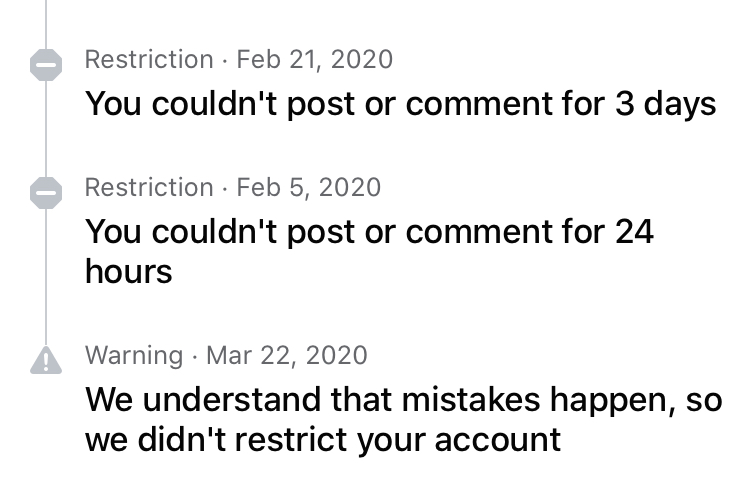Screen dimensions: 750x498
Task: Click the Feb 21 restriction minus icon
Action: pos(45,65)
